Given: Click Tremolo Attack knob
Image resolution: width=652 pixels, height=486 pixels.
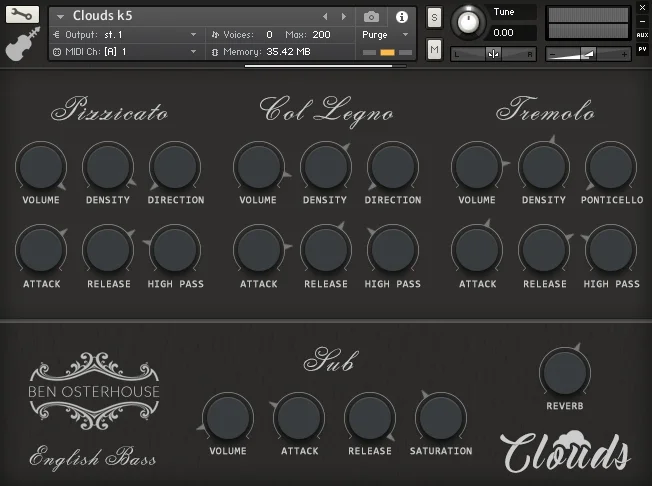Looking at the screenshot, I should [477, 250].
